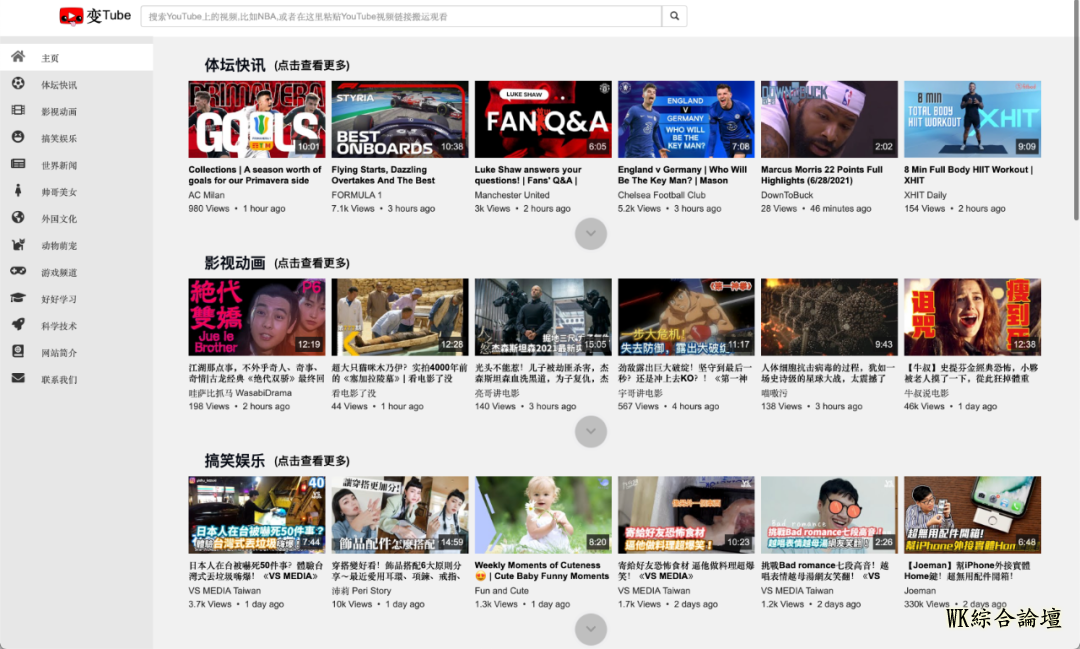Click the magnifying glass search button
Screen dimensions: 1080x649
(x=674, y=16)
